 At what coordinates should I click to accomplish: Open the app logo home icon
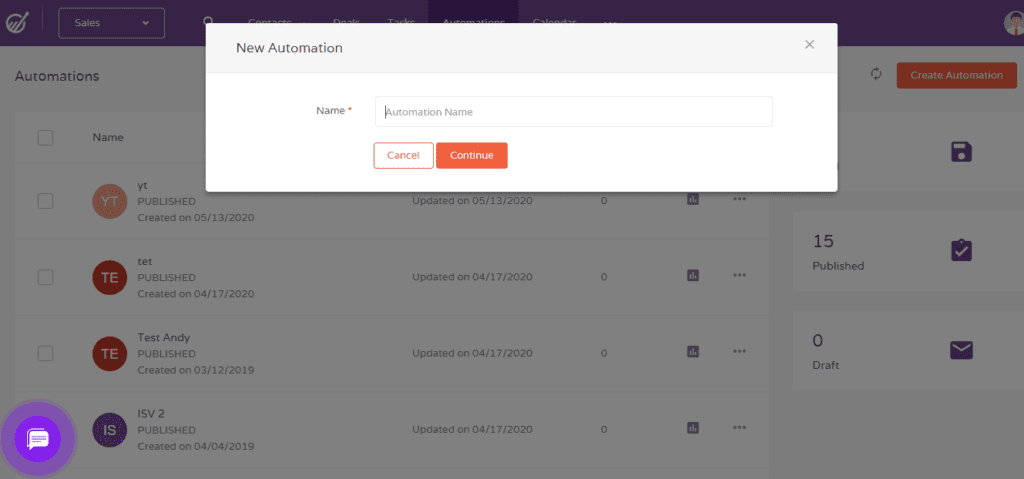pyautogui.click(x=16, y=22)
